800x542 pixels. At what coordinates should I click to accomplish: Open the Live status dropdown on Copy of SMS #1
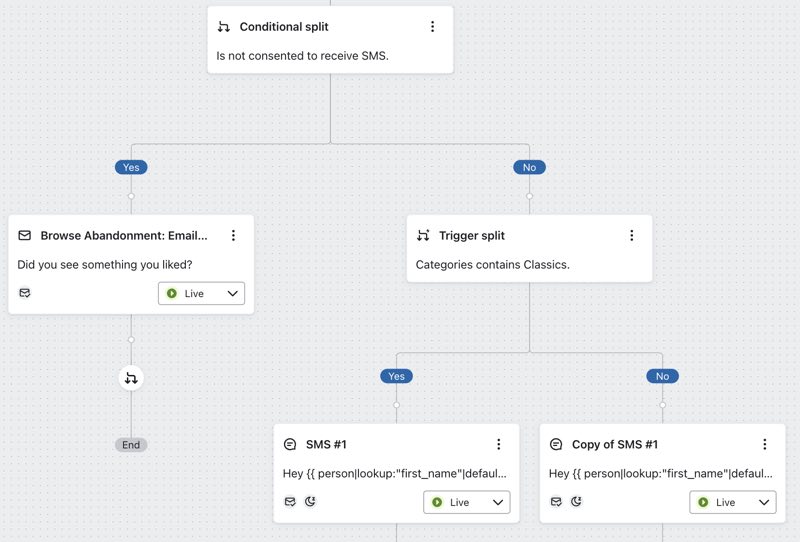pos(733,502)
